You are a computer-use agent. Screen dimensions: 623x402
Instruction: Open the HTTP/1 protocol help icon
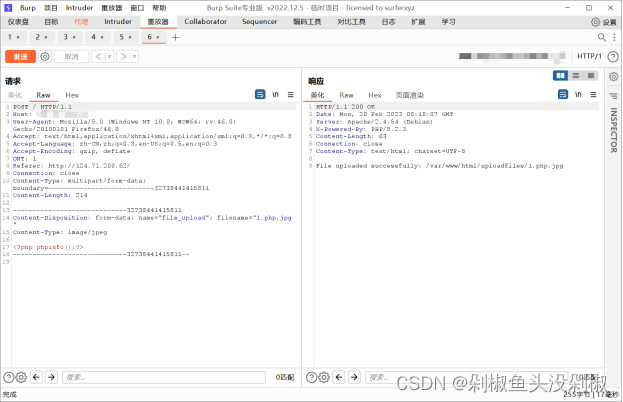(613, 56)
